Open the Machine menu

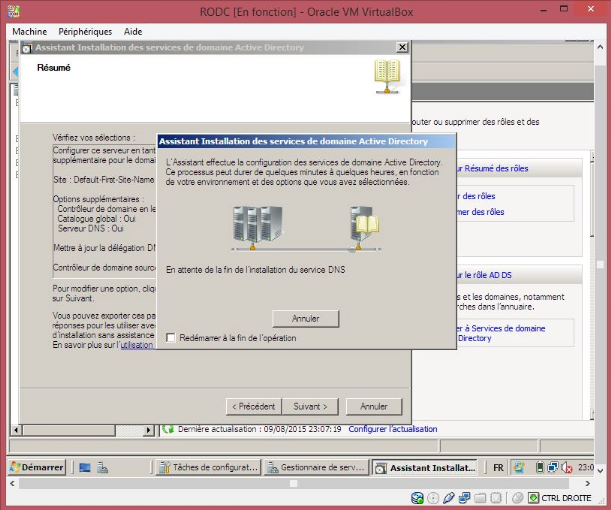point(30,32)
